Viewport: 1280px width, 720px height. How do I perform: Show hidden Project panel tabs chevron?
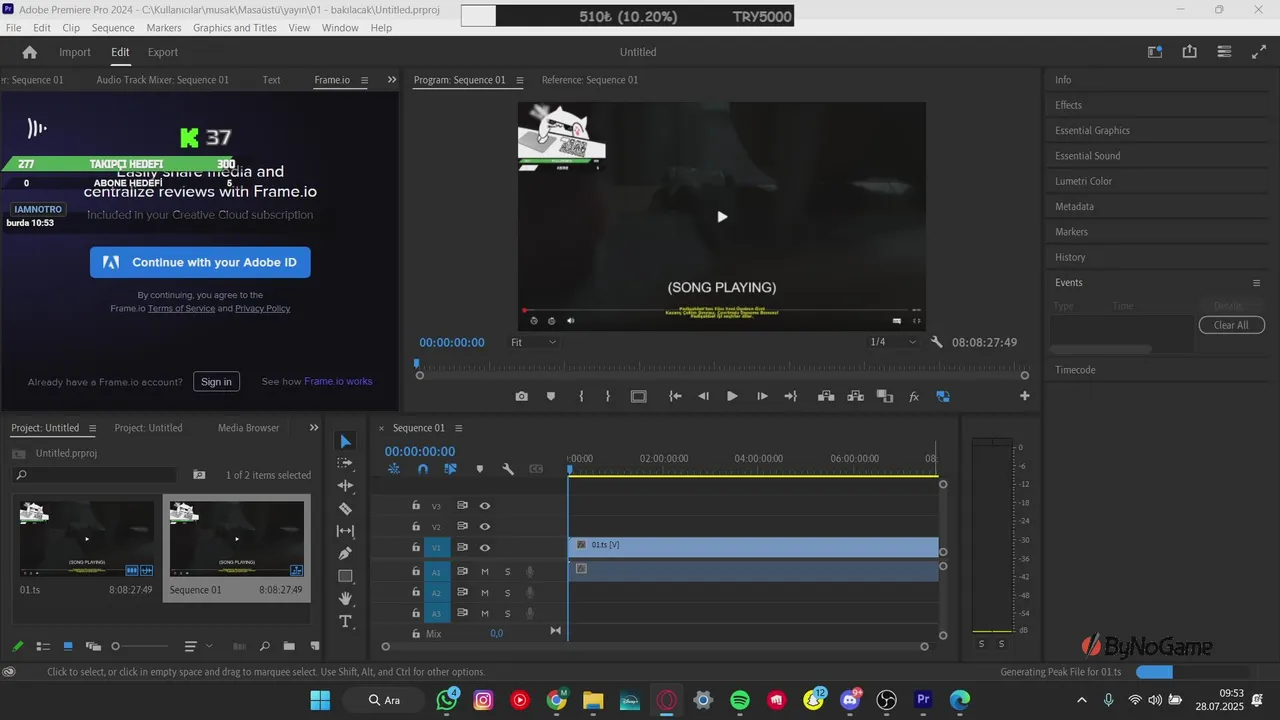click(x=314, y=428)
